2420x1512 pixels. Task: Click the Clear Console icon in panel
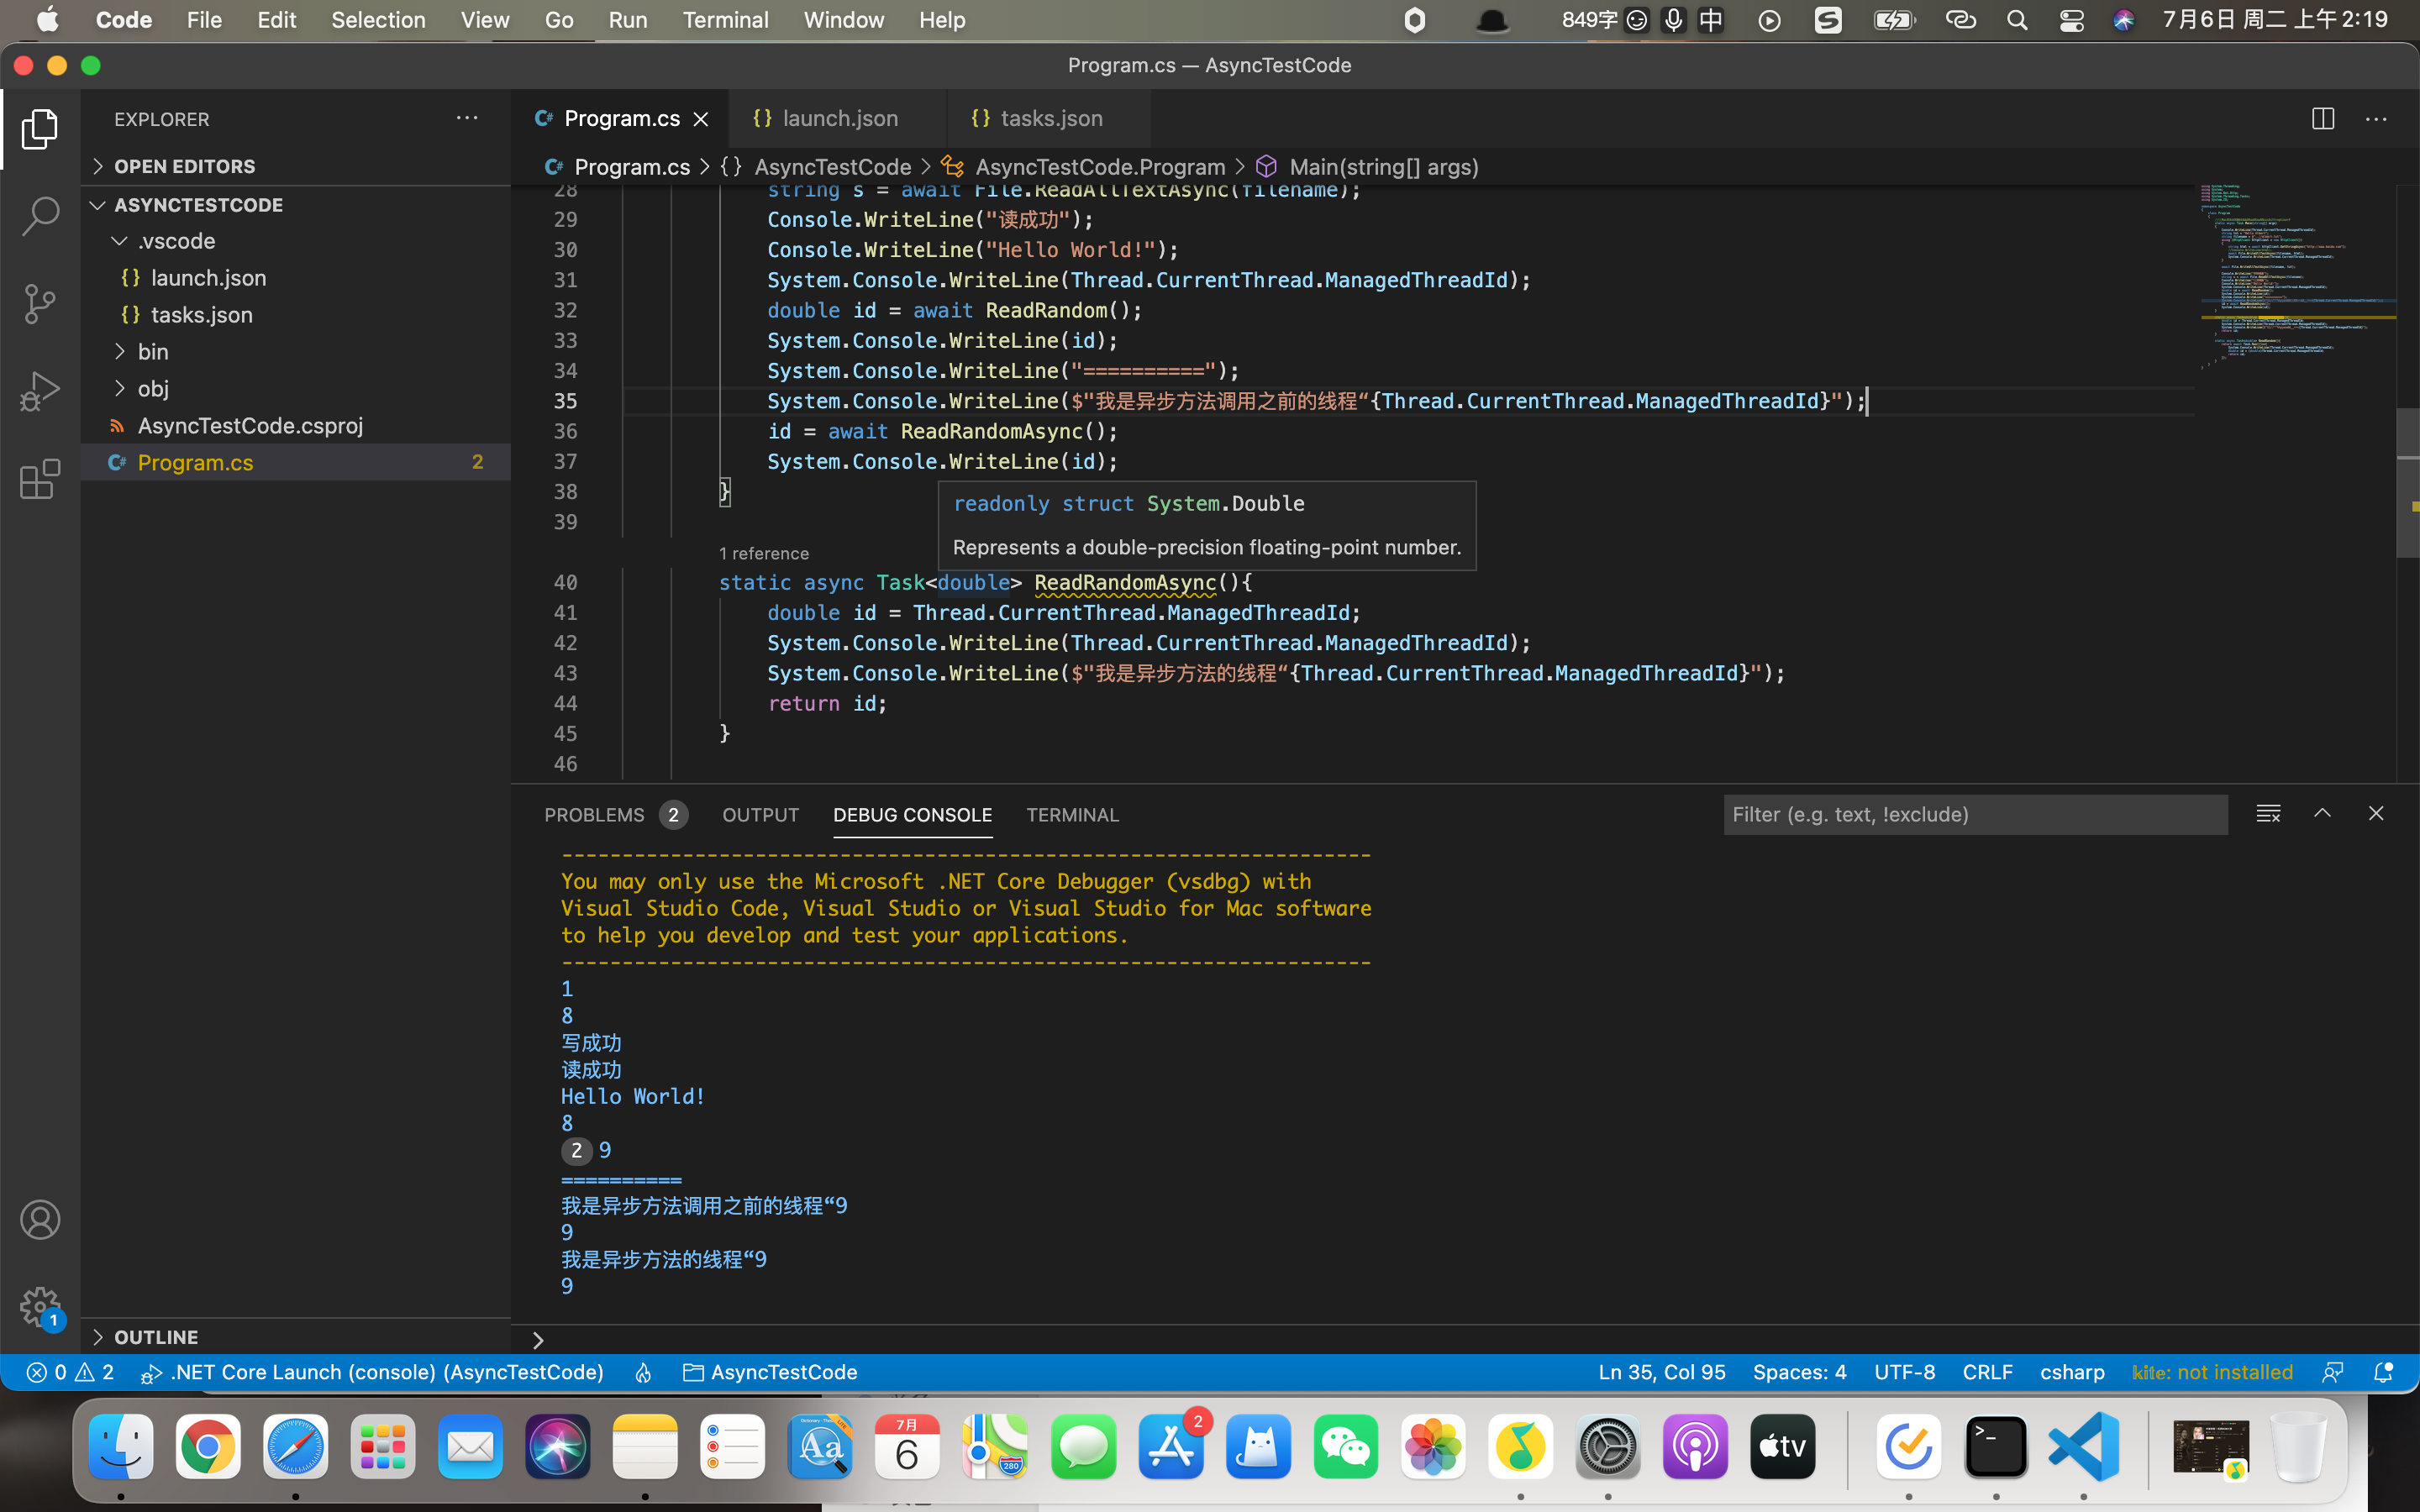2268,814
